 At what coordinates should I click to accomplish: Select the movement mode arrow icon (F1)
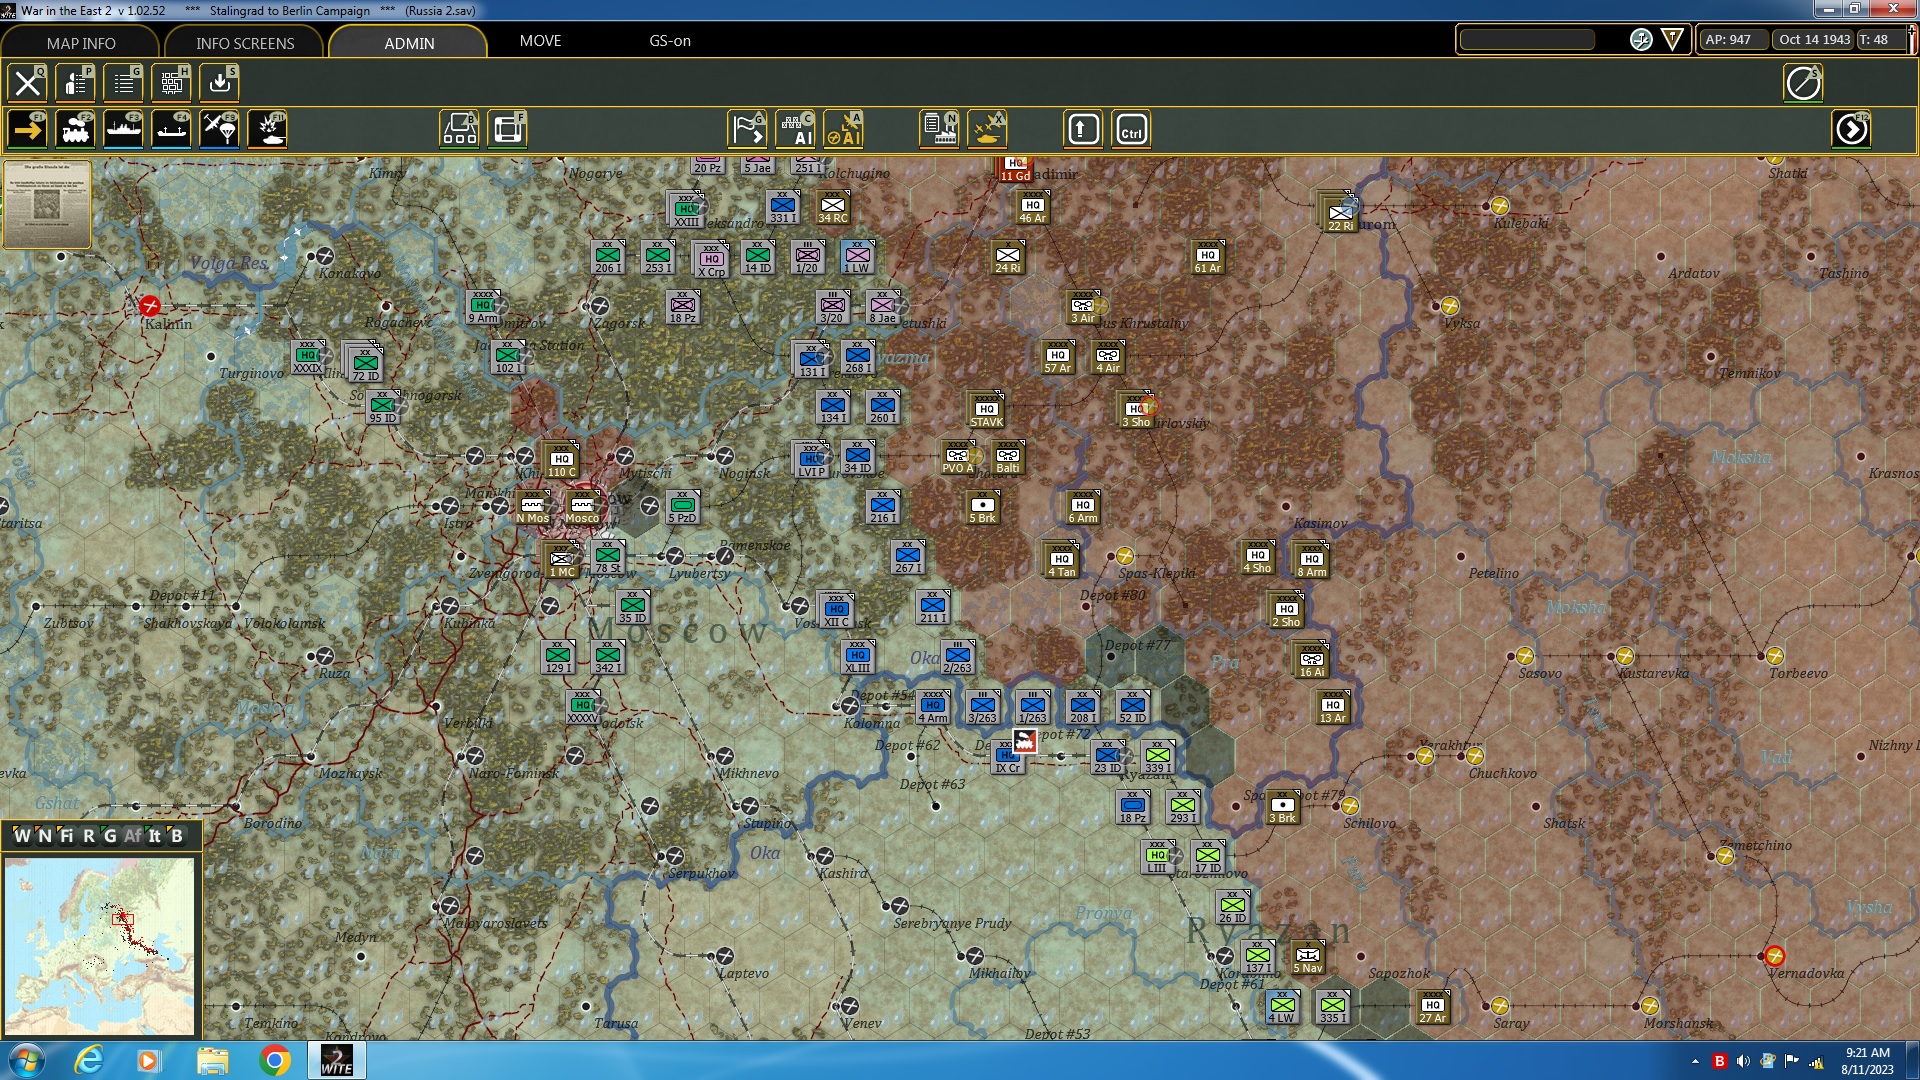[x=27, y=129]
